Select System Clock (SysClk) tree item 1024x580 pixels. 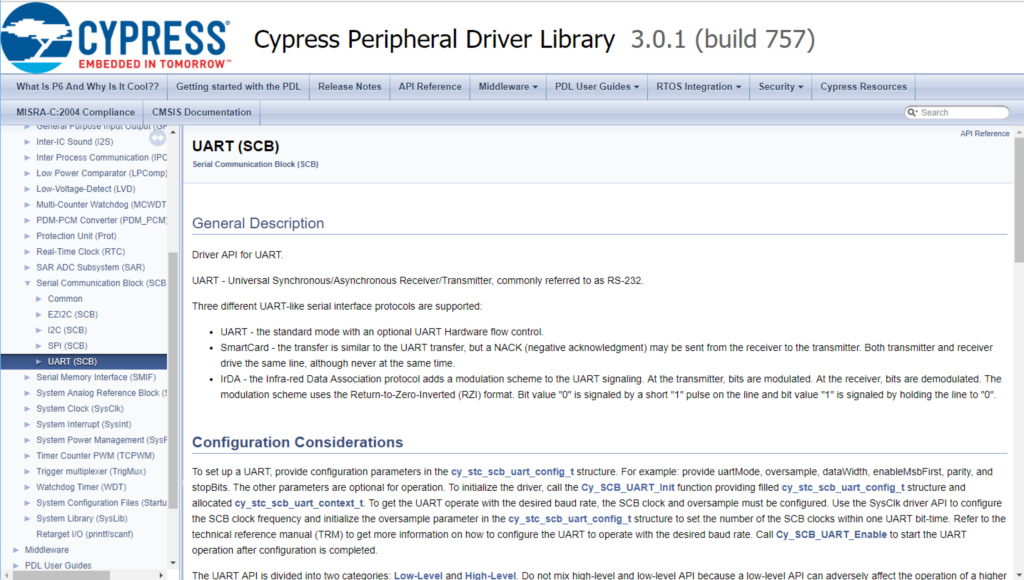pos(80,408)
